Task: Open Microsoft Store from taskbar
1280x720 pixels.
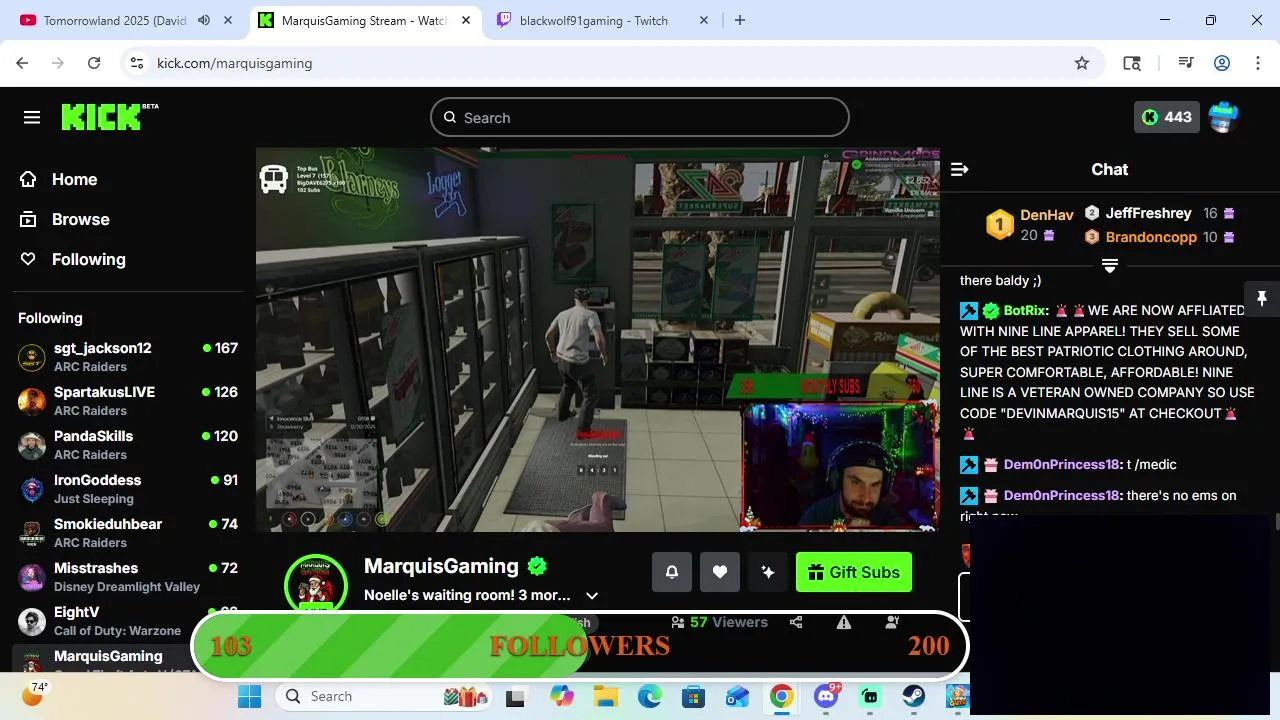Action: [x=693, y=696]
